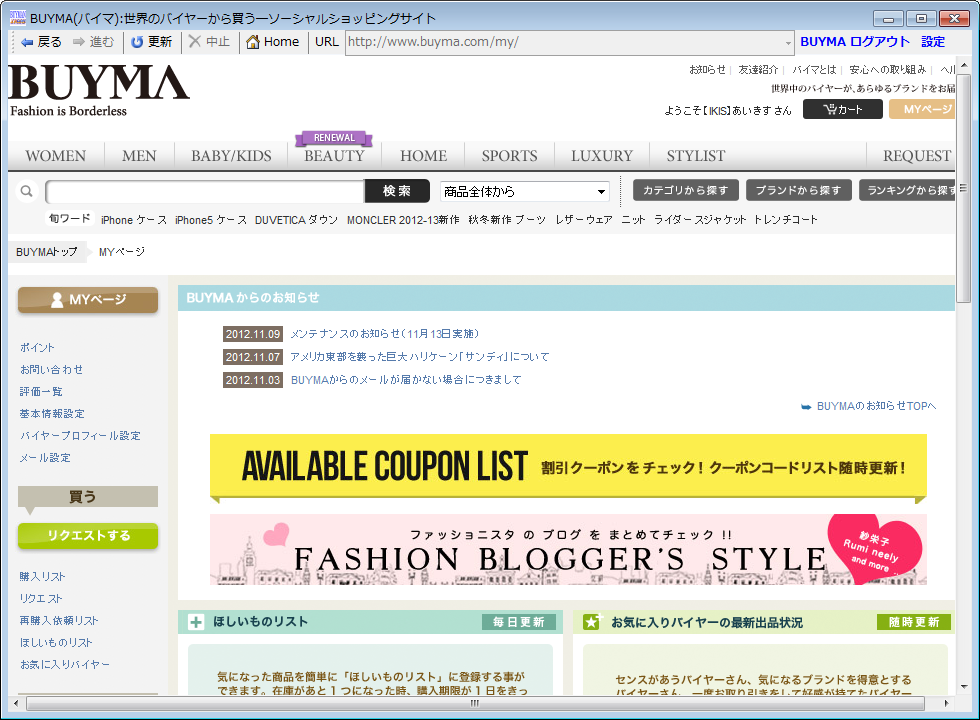Open the メンテナンスのお知らせ news link
980x720 pixels.
coord(385,334)
